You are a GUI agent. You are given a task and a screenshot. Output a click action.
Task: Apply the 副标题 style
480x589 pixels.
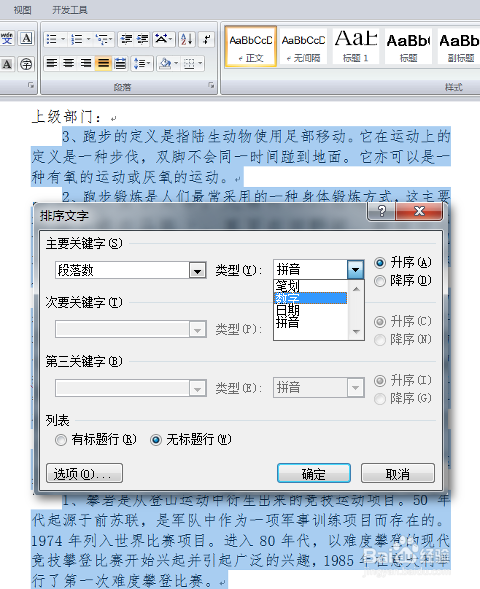460,47
